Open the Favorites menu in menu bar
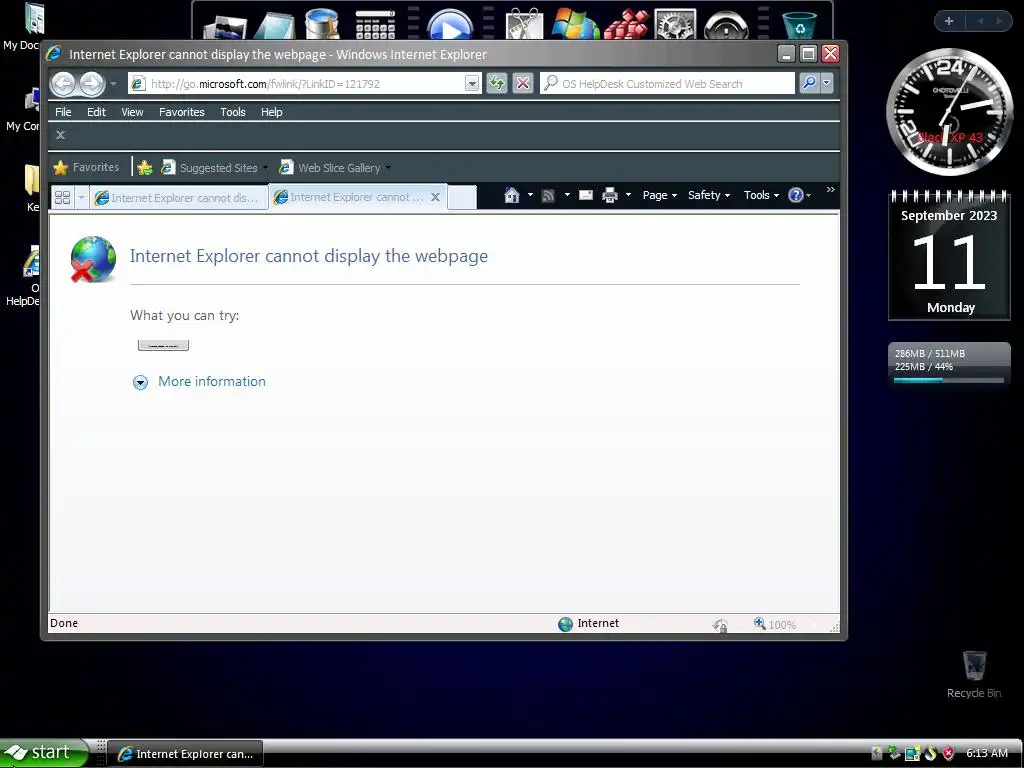This screenshot has height=768, width=1024. click(182, 112)
